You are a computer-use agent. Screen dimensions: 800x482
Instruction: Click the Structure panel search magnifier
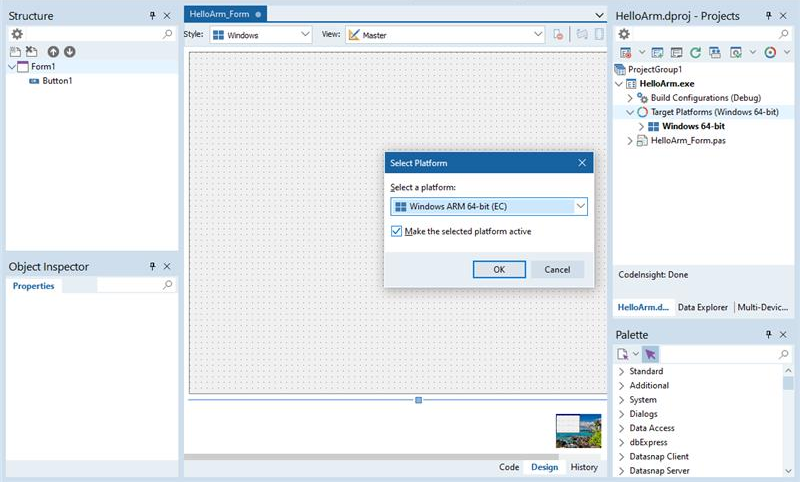coord(167,34)
